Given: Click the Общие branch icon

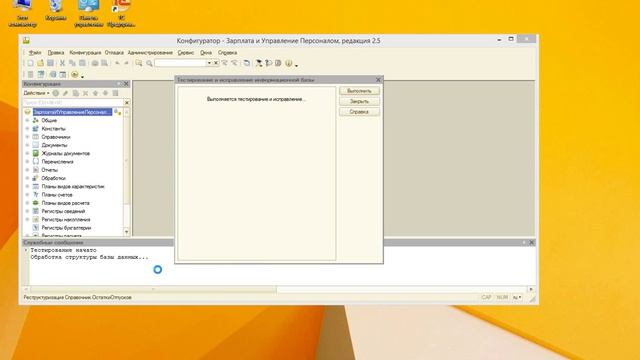Looking at the screenshot, I should pos(36,120).
